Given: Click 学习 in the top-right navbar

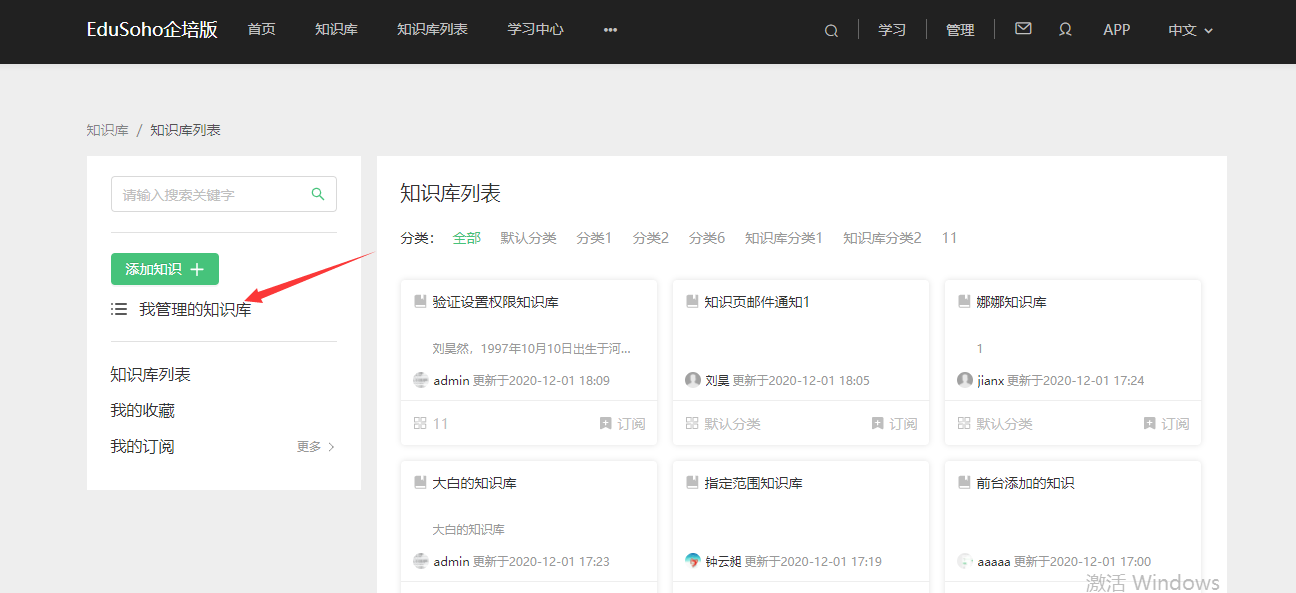Looking at the screenshot, I should pyautogui.click(x=892, y=30).
